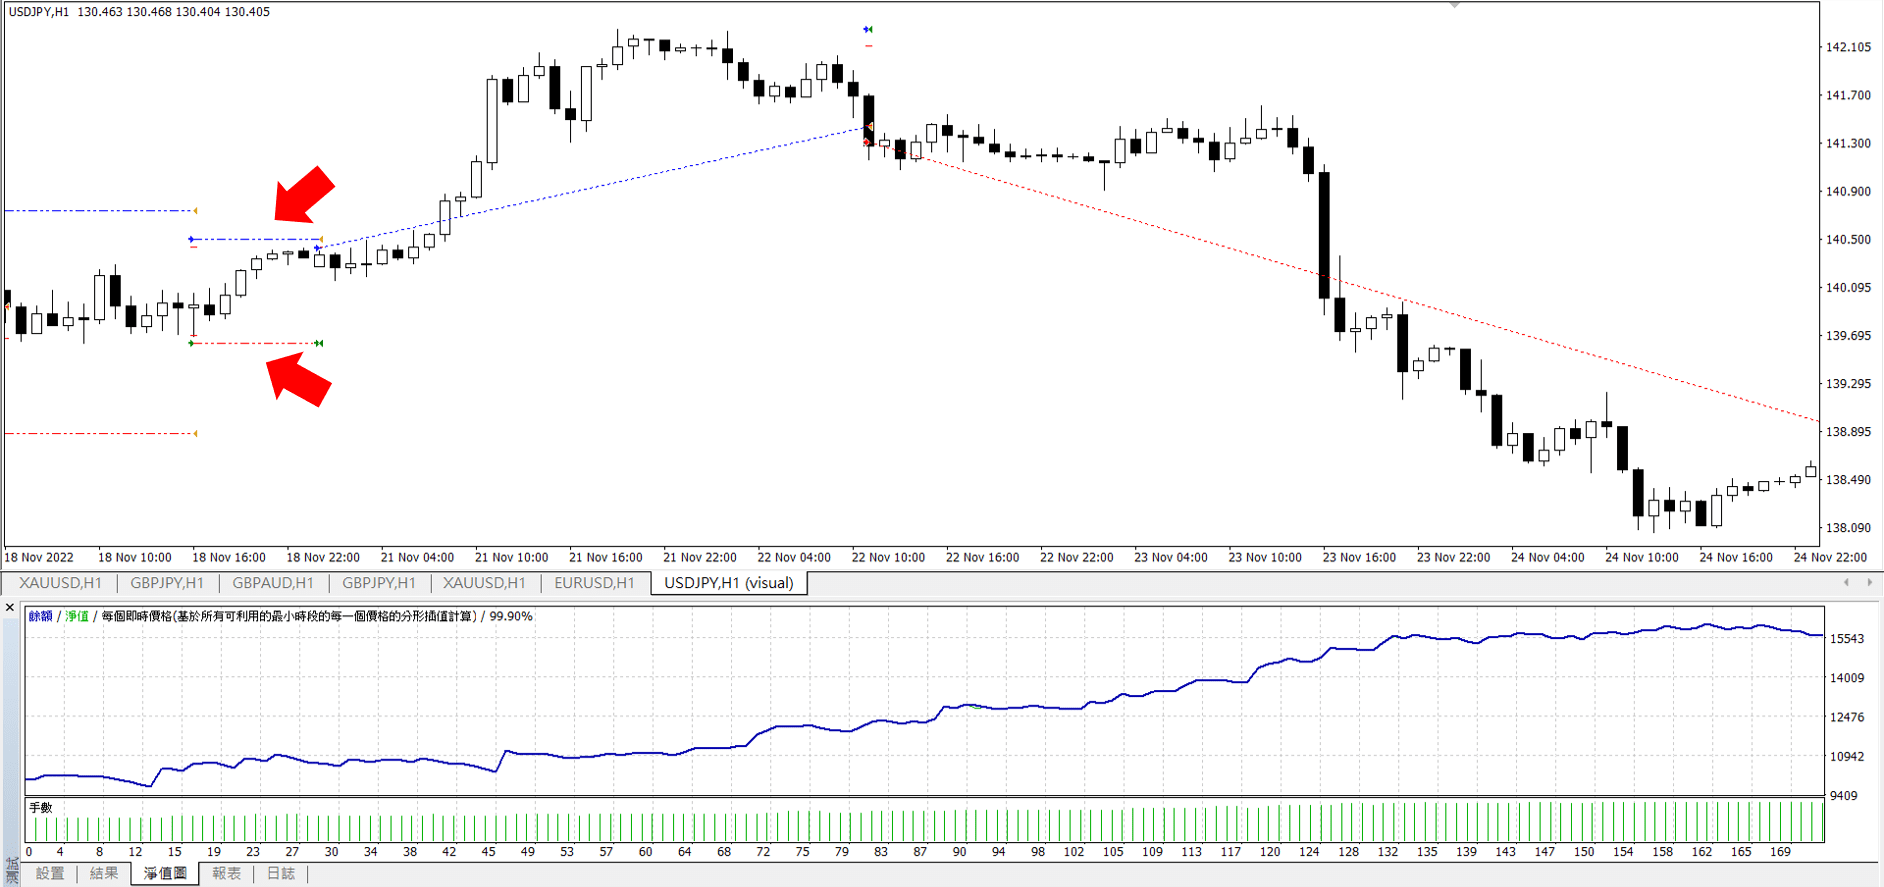Open the leftmost XAUUSD,H1 chart tab
The image size is (1884, 887).
pos(60,583)
